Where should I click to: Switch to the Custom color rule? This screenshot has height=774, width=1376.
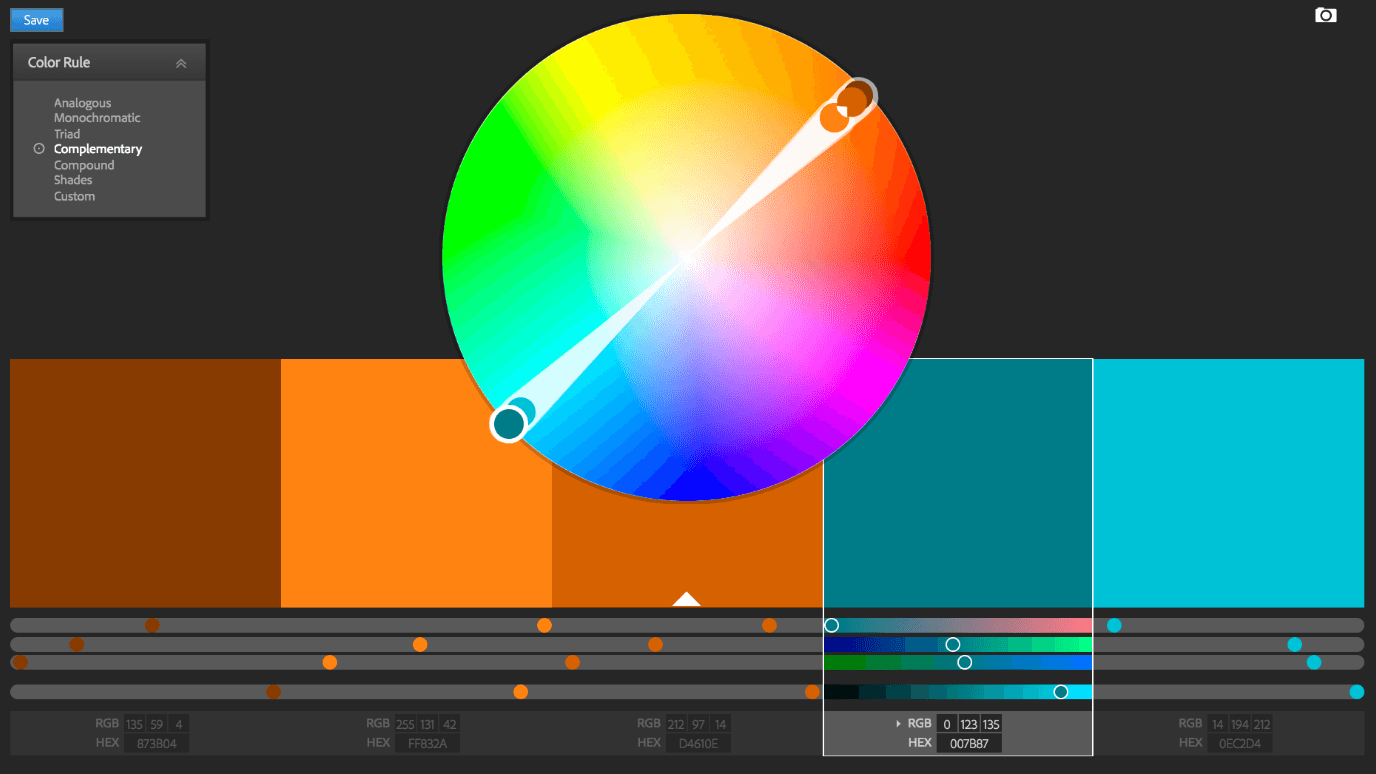click(74, 196)
